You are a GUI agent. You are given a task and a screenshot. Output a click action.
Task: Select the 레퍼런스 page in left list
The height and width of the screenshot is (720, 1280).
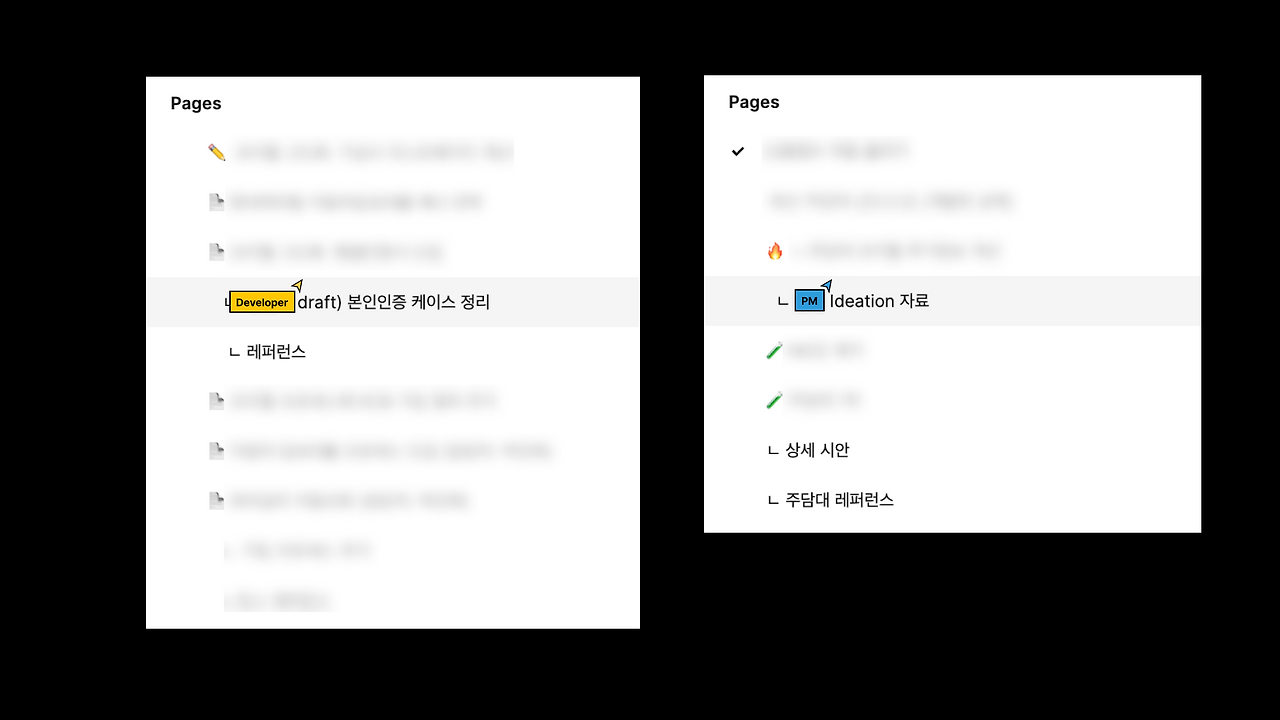coord(276,352)
